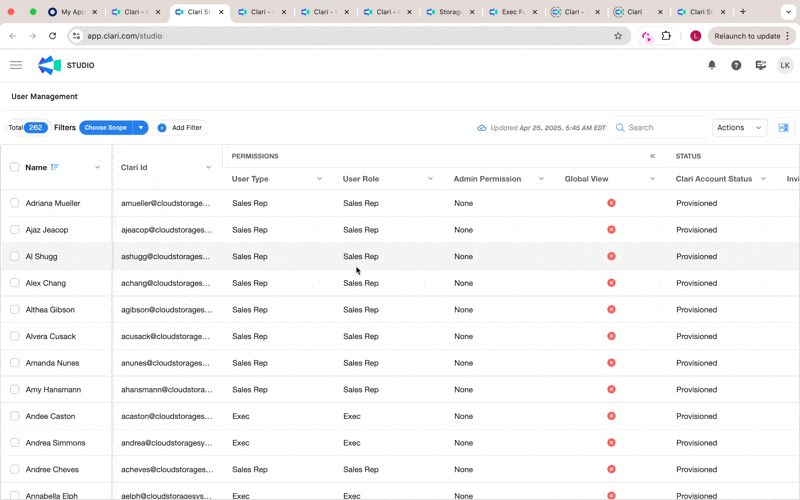Click Relaunch to update button
The height and width of the screenshot is (500, 800).
pos(752,36)
